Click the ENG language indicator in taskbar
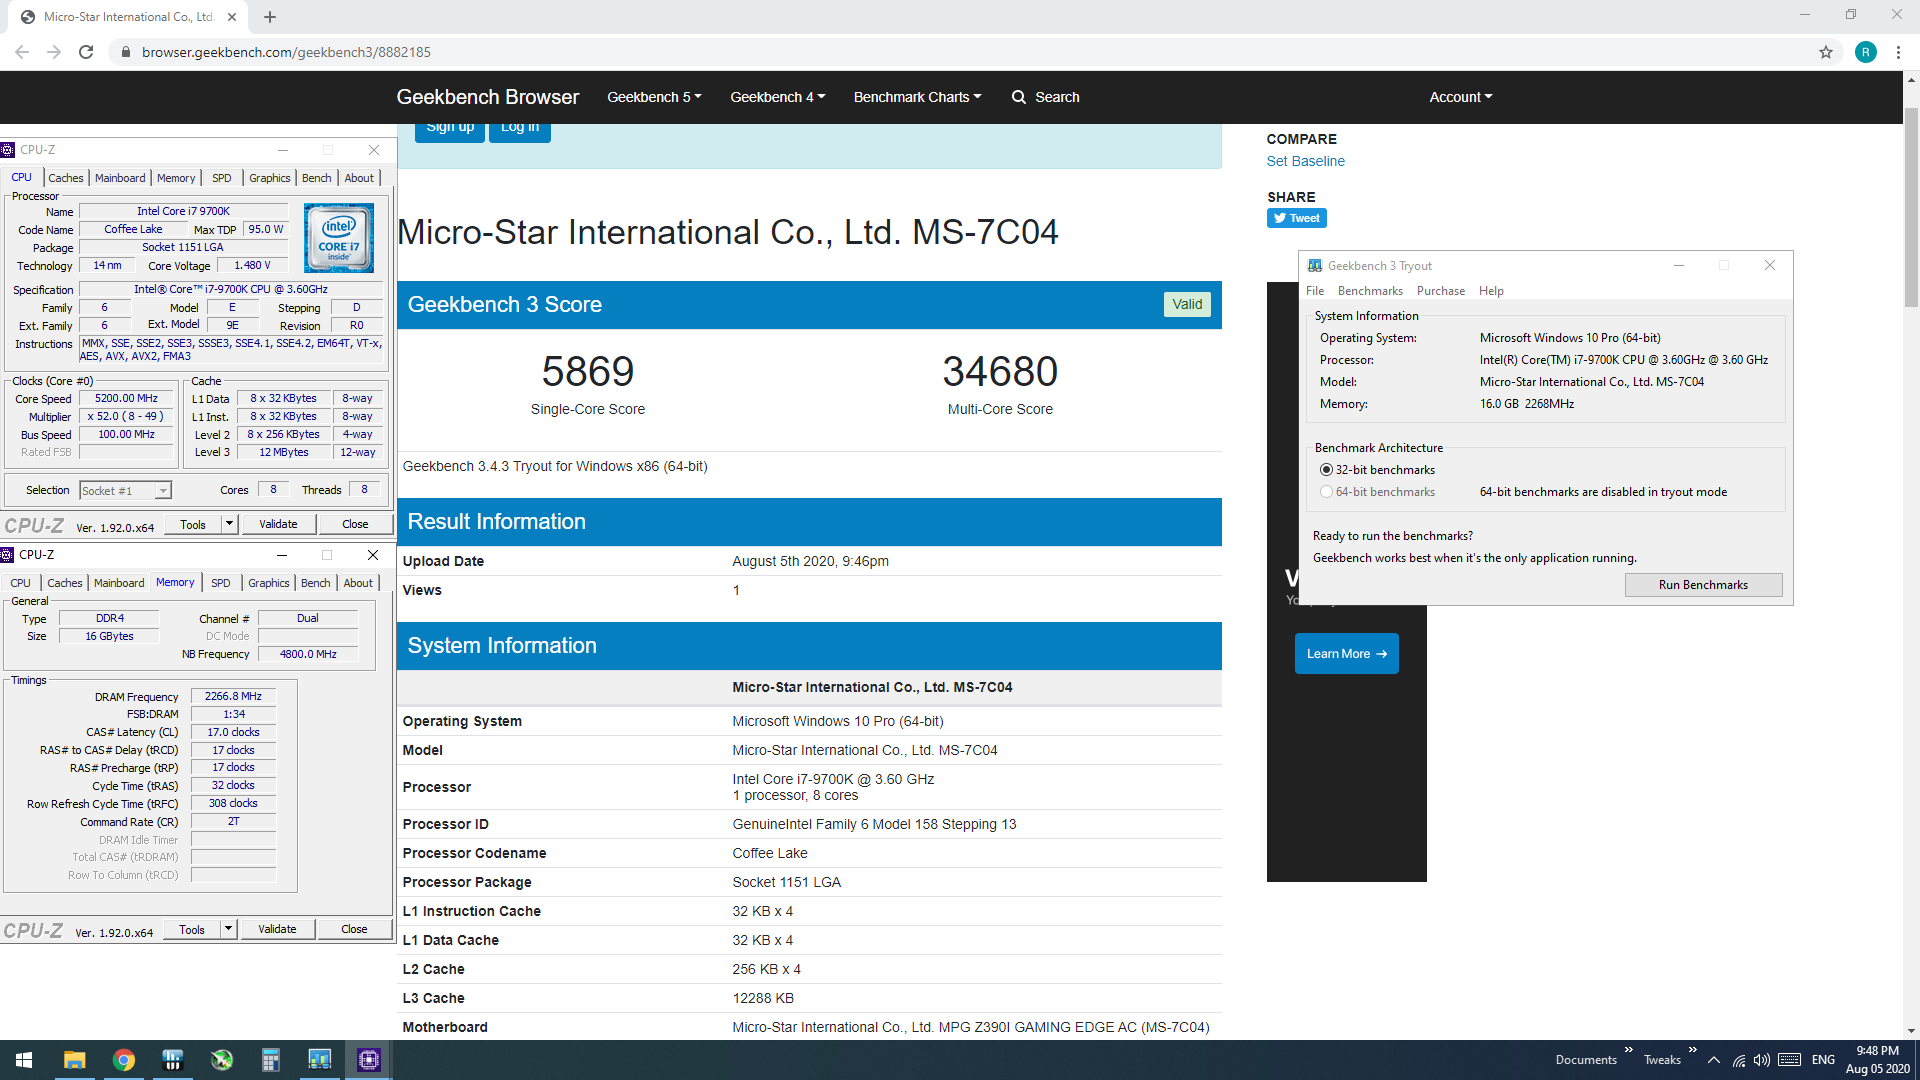The width and height of the screenshot is (1920, 1080). click(x=1823, y=1060)
